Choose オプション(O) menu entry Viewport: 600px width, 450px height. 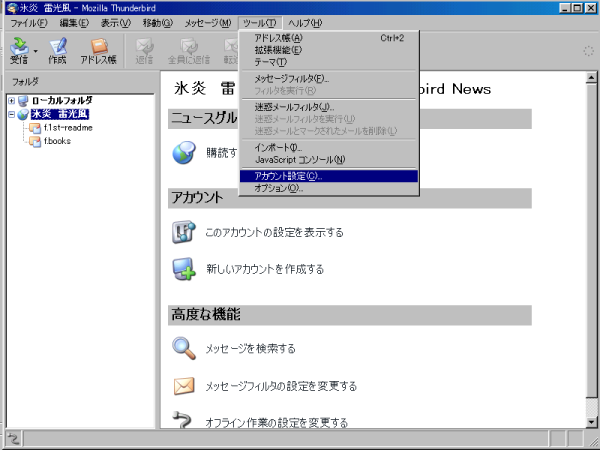pyautogui.click(x=329, y=188)
